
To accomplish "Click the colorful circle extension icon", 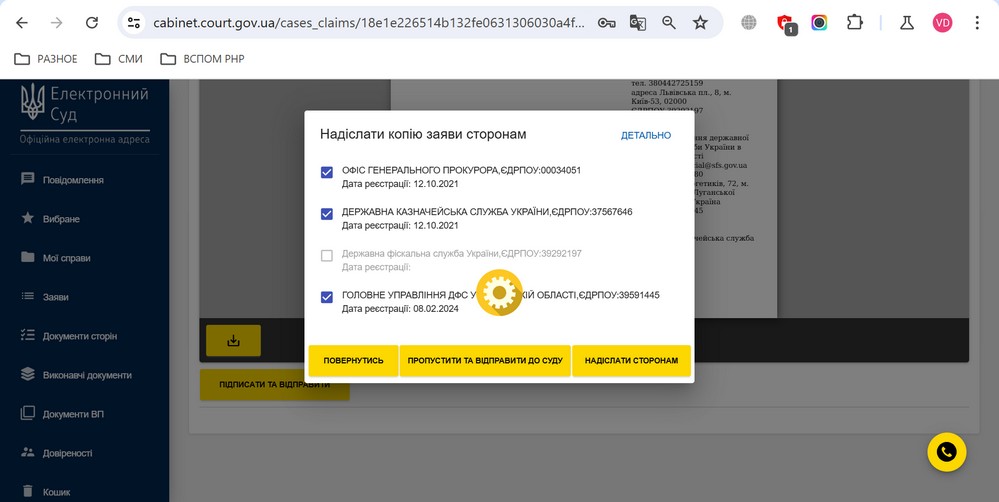I will 819,23.
